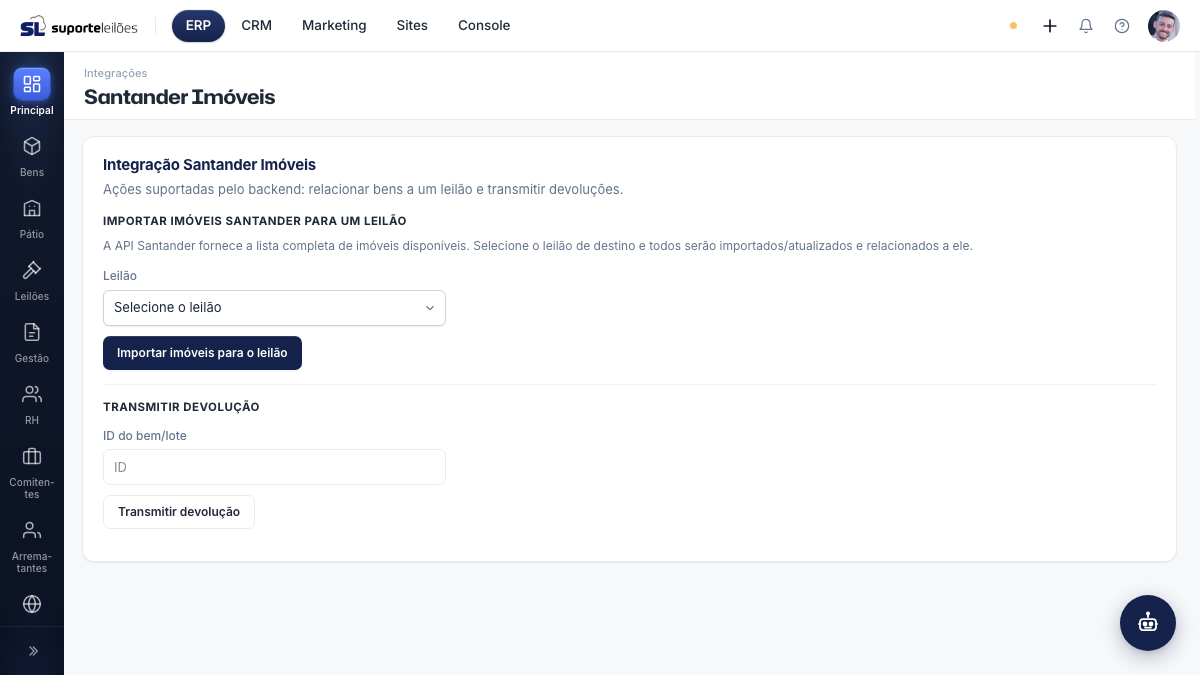Open the Gestão document icon
Image resolution: width=1200 pixels, height=675 pixels.
(32, 332)
